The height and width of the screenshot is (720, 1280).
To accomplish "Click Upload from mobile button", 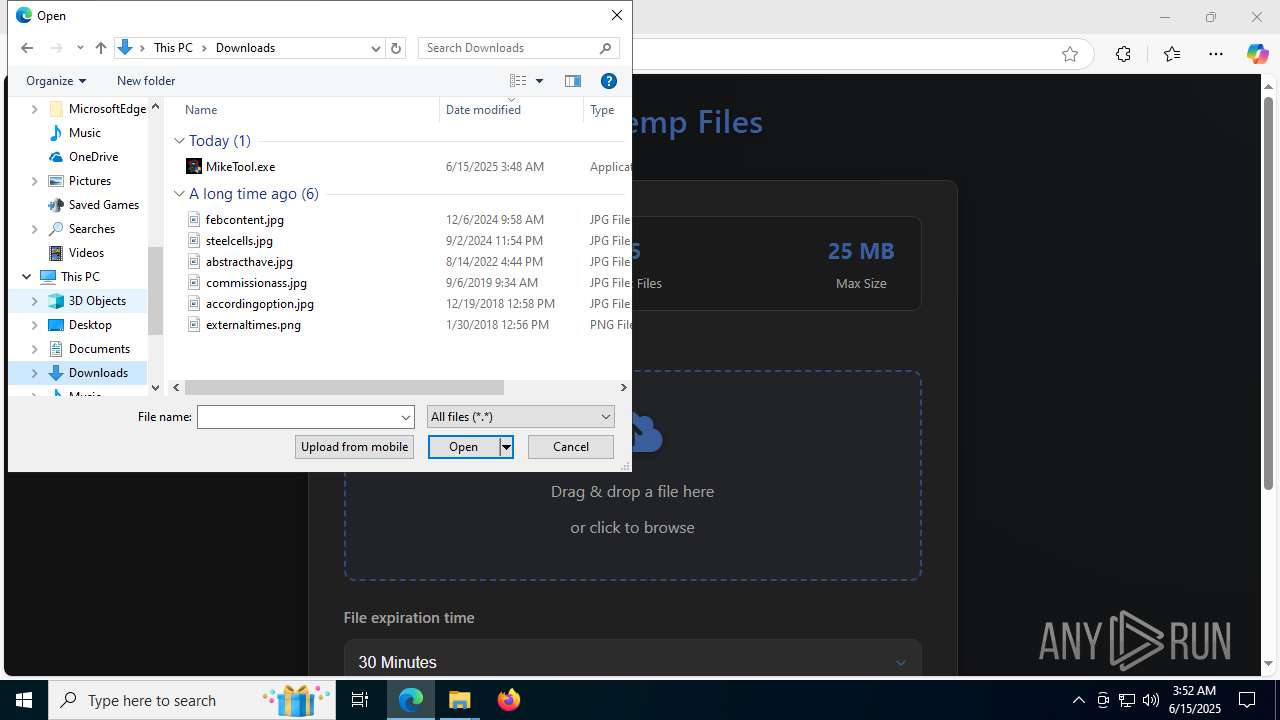I will click(354, 447).
